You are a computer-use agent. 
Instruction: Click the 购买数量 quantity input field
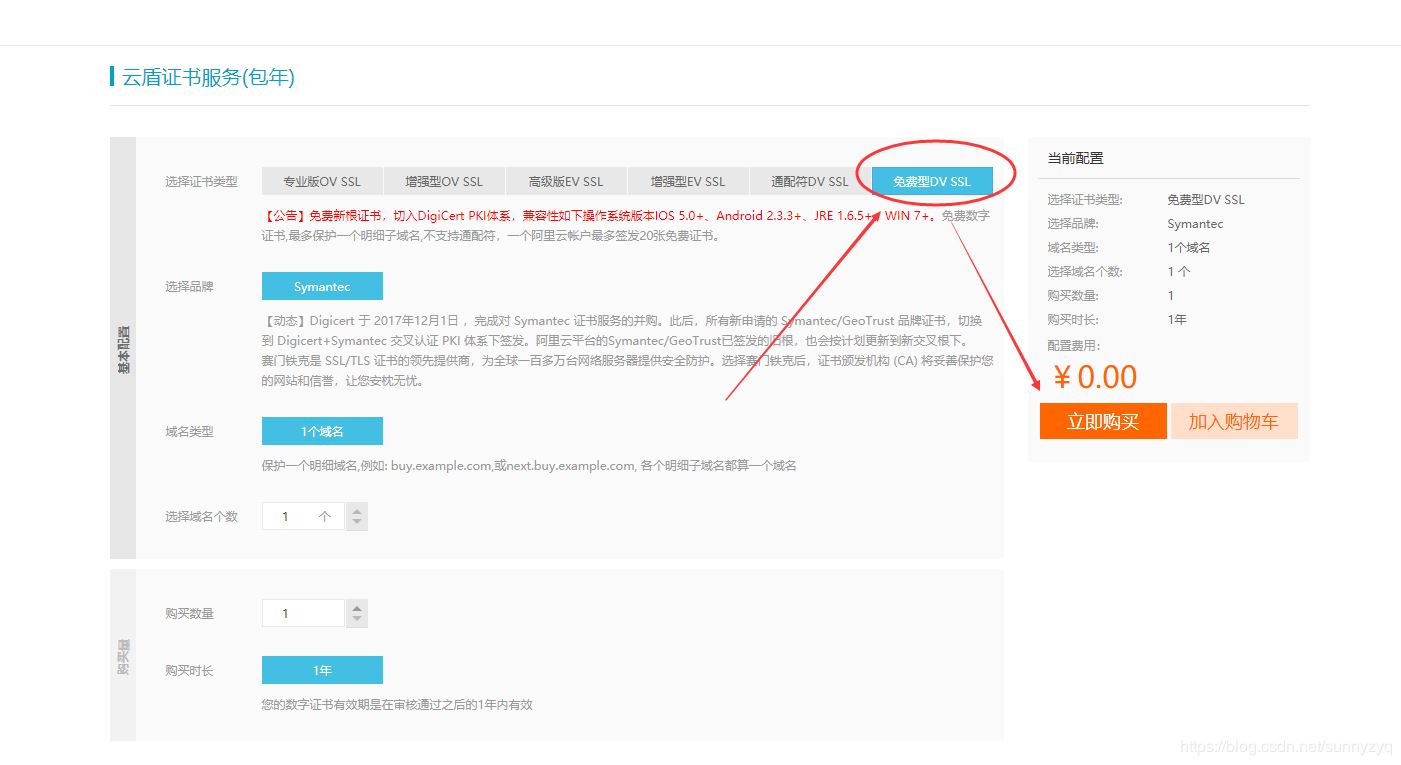(302, 613)
